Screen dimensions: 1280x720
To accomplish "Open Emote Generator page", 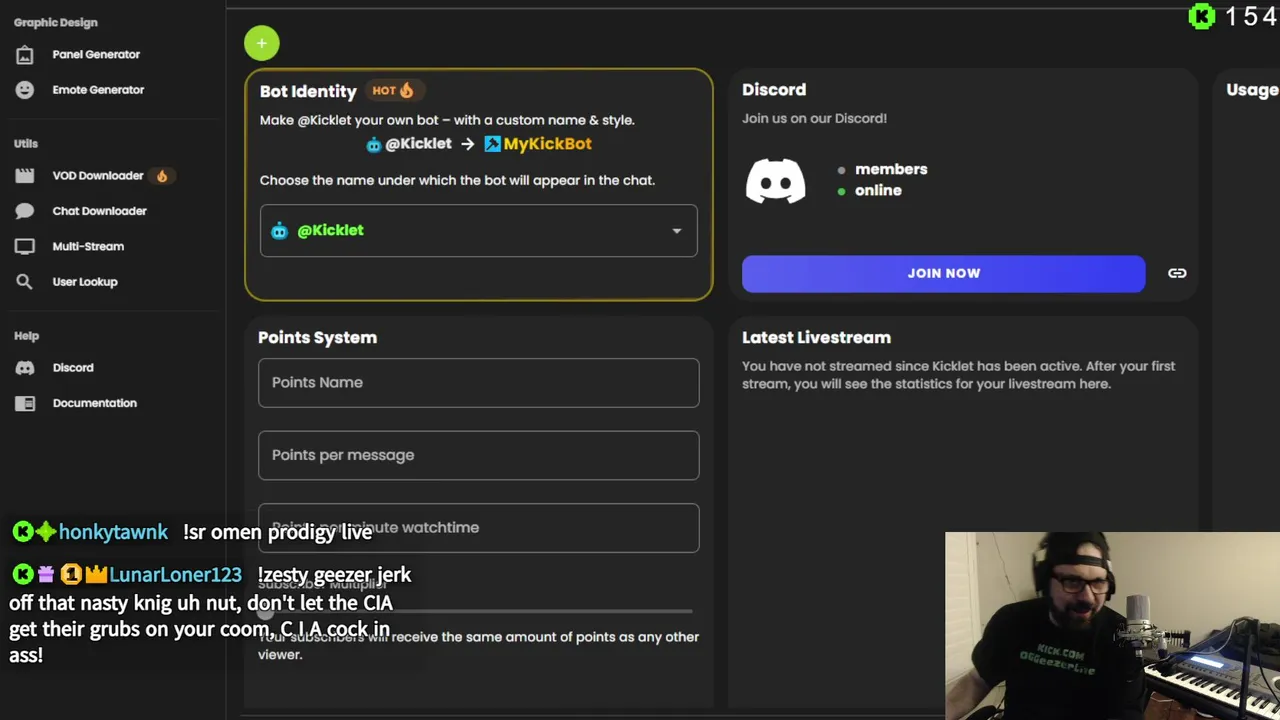I will tap(98, 90).
